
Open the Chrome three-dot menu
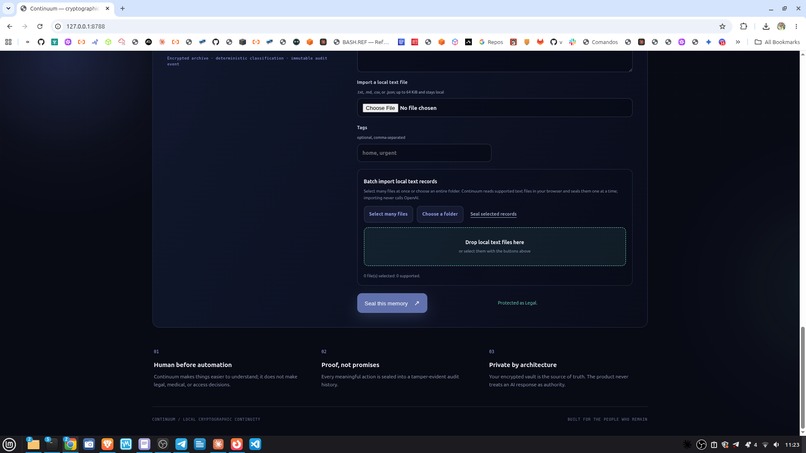(x=796, y=26)
